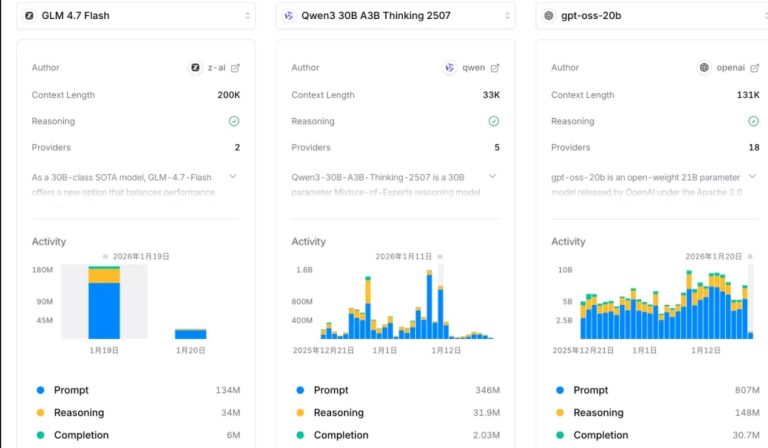This screenshot has height=448, width=768.
Task: Click the qwen author logo icon
Action: [450, 68]
